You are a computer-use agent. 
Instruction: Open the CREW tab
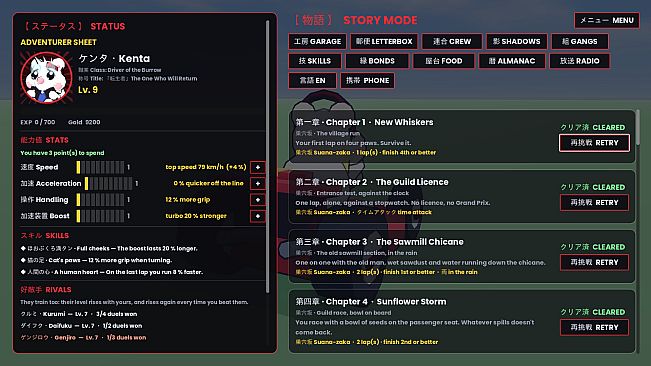[452, 41]
